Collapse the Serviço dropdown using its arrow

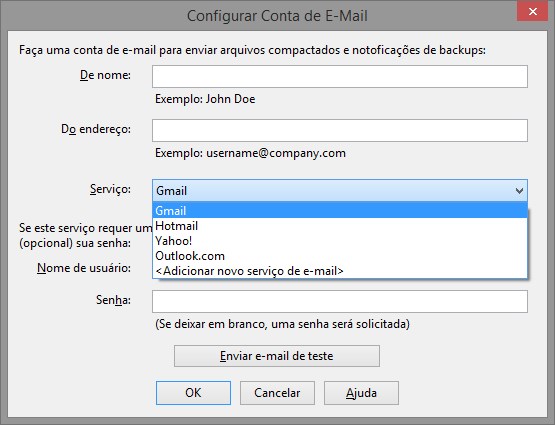(519, 191)
